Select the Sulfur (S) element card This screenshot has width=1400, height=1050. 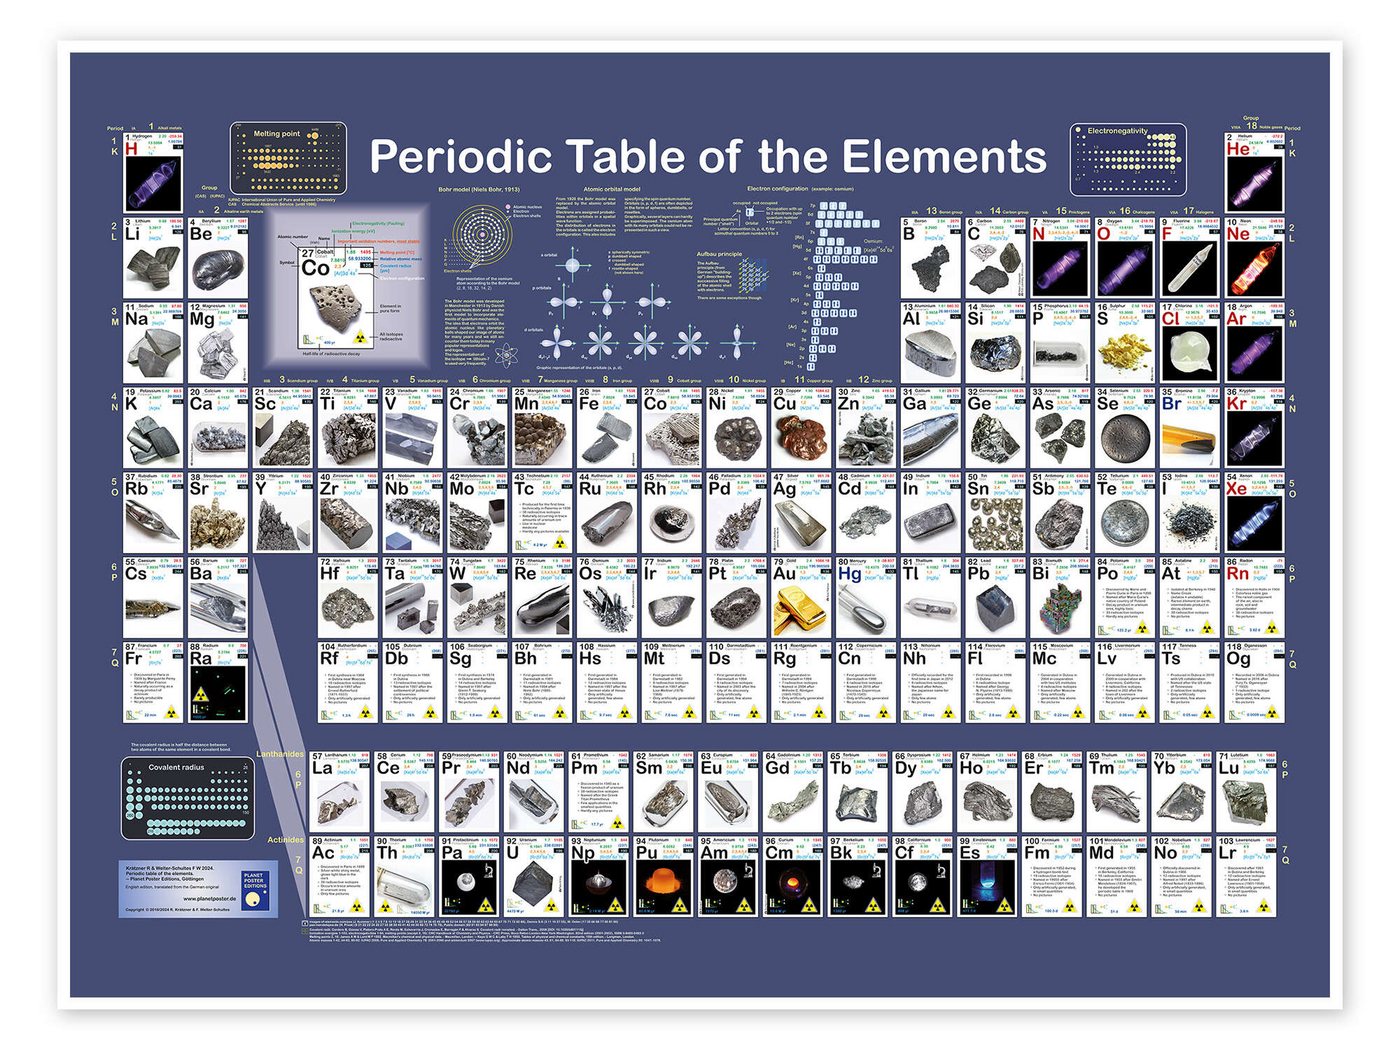(x=1126, y=342)
